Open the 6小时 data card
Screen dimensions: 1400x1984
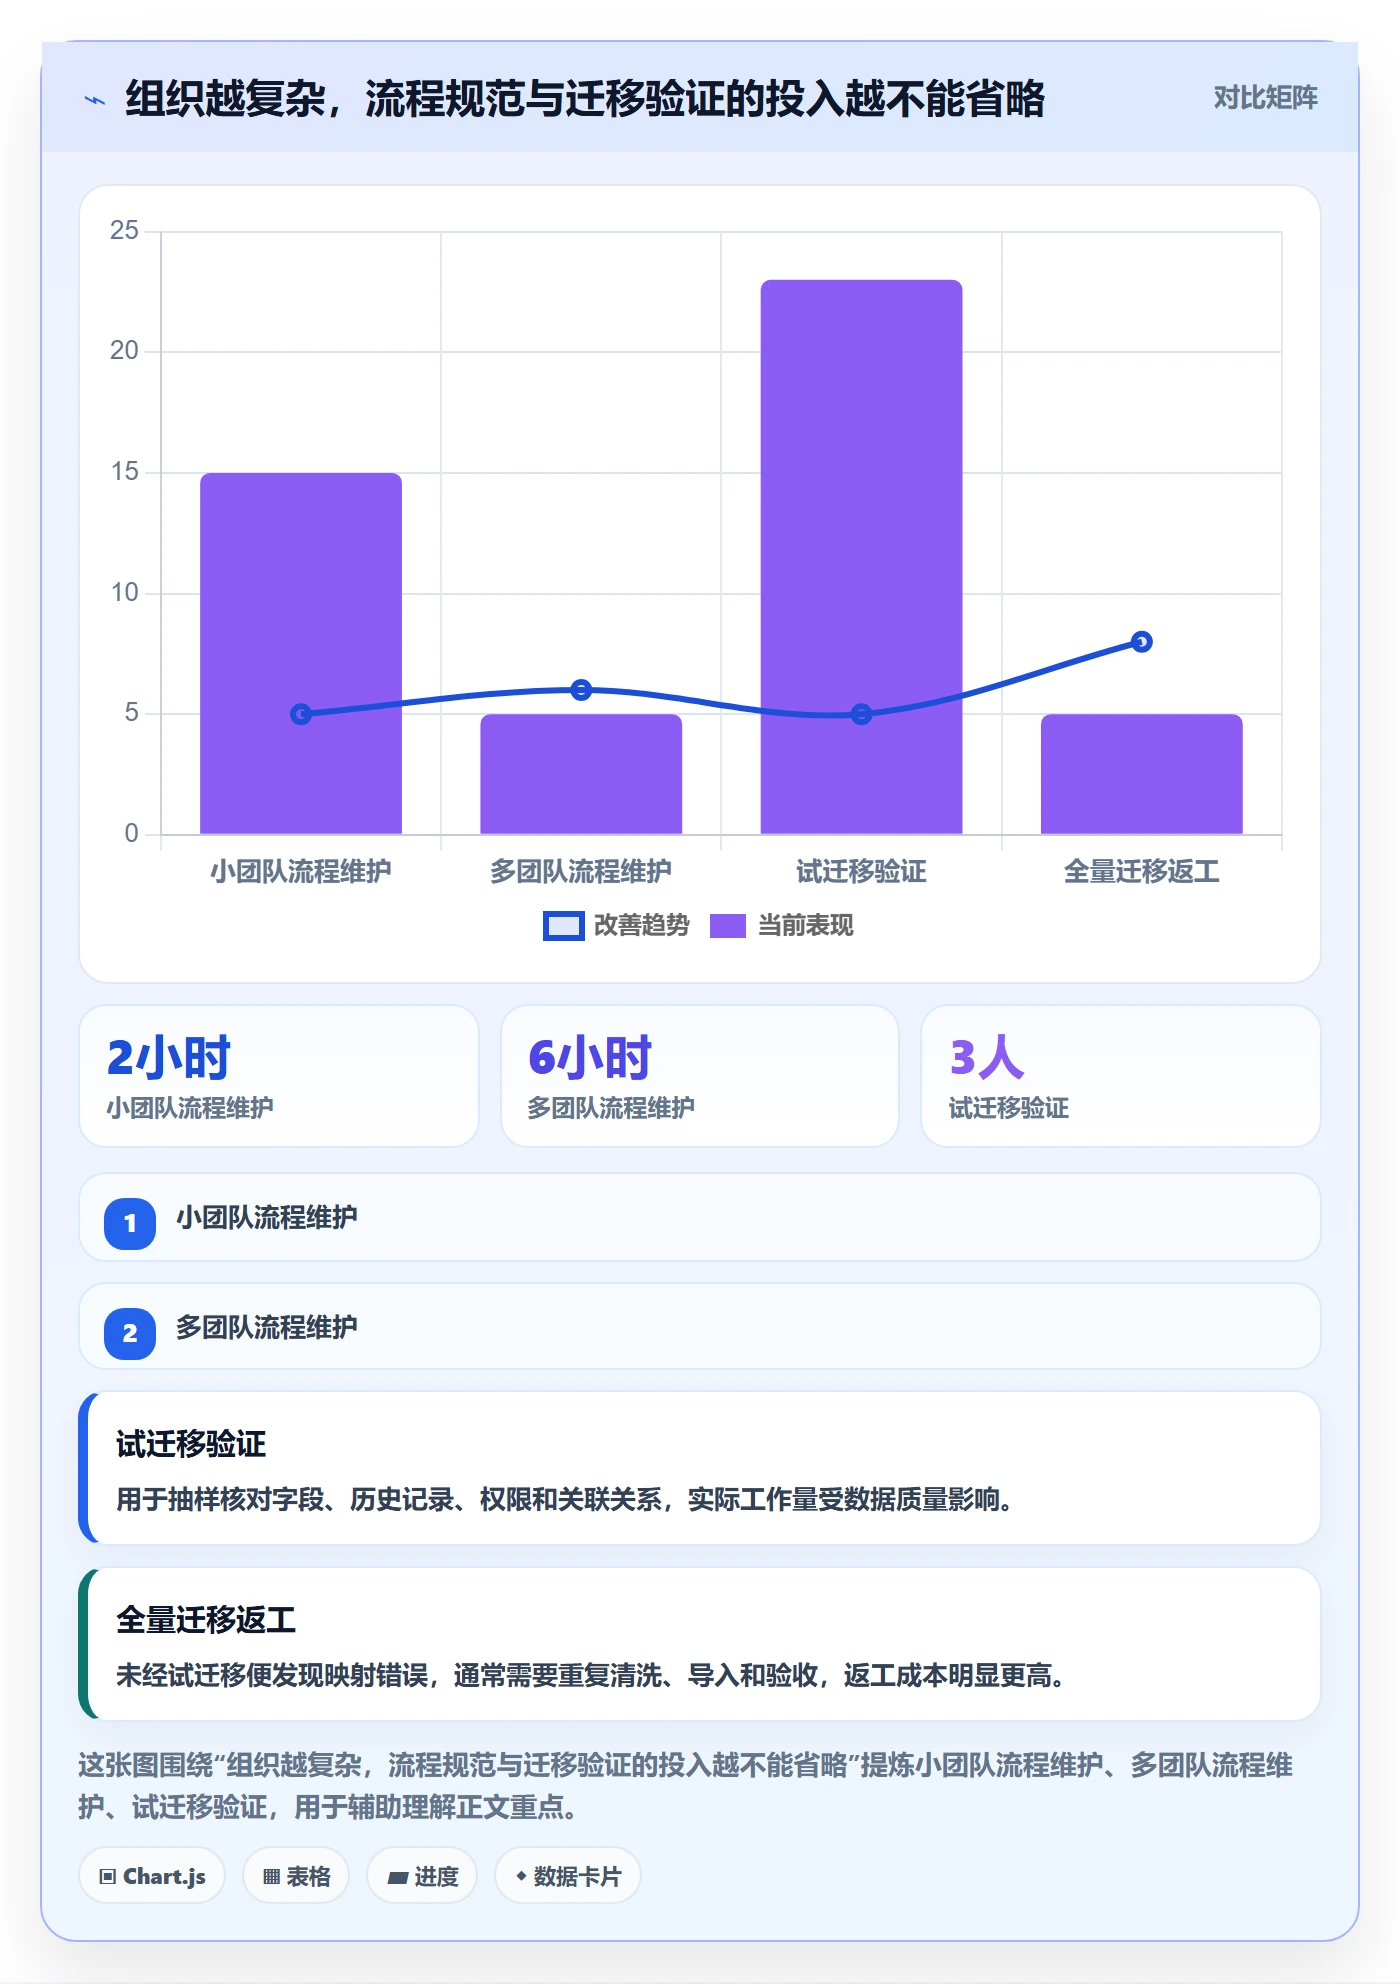click(x=700, y=1076)
